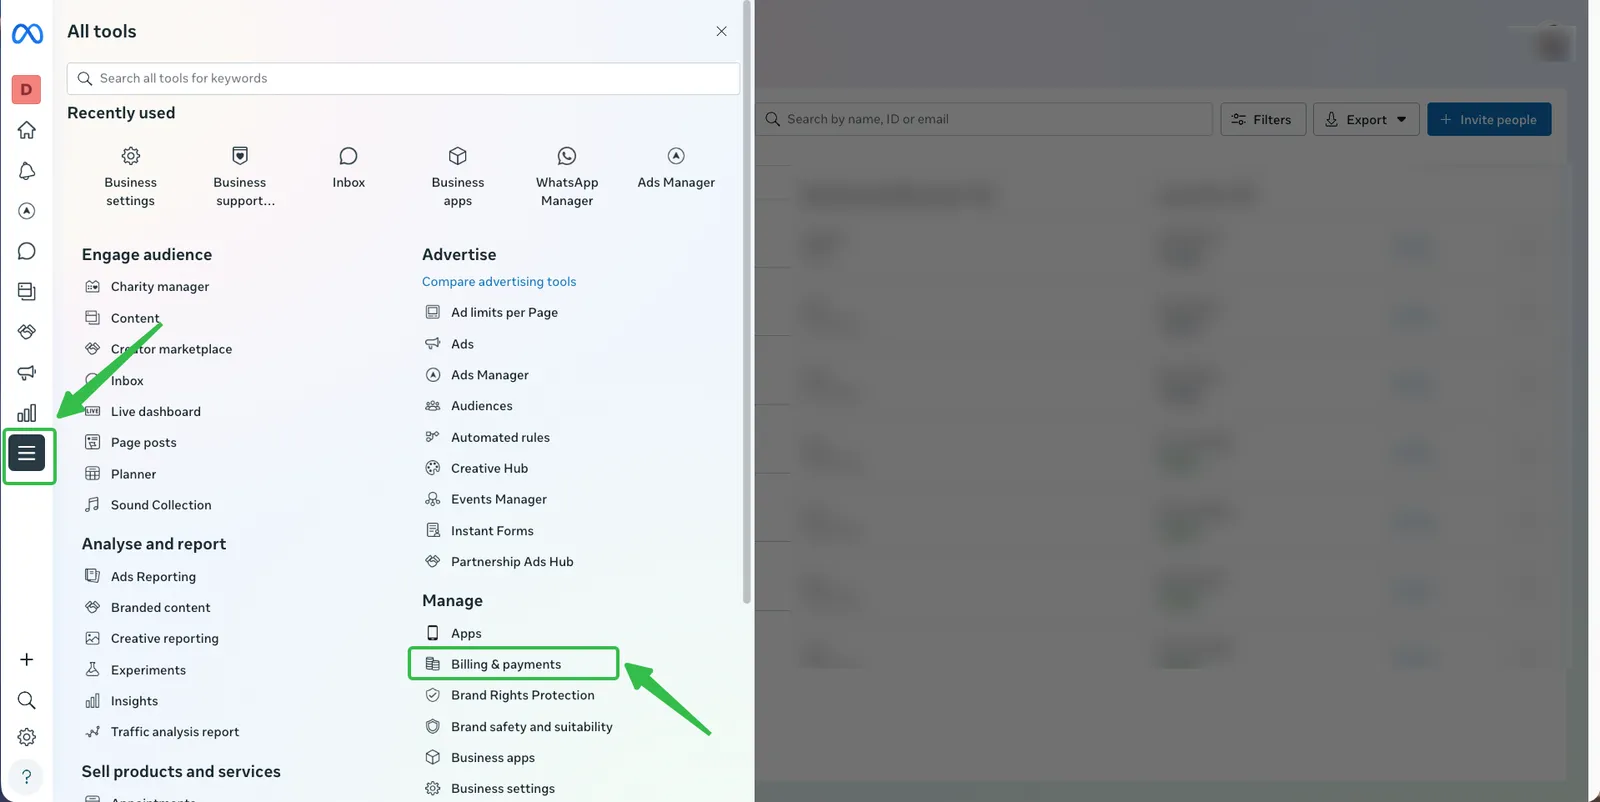Click the magnifier search icon in sidebar

tap(27, 700)
